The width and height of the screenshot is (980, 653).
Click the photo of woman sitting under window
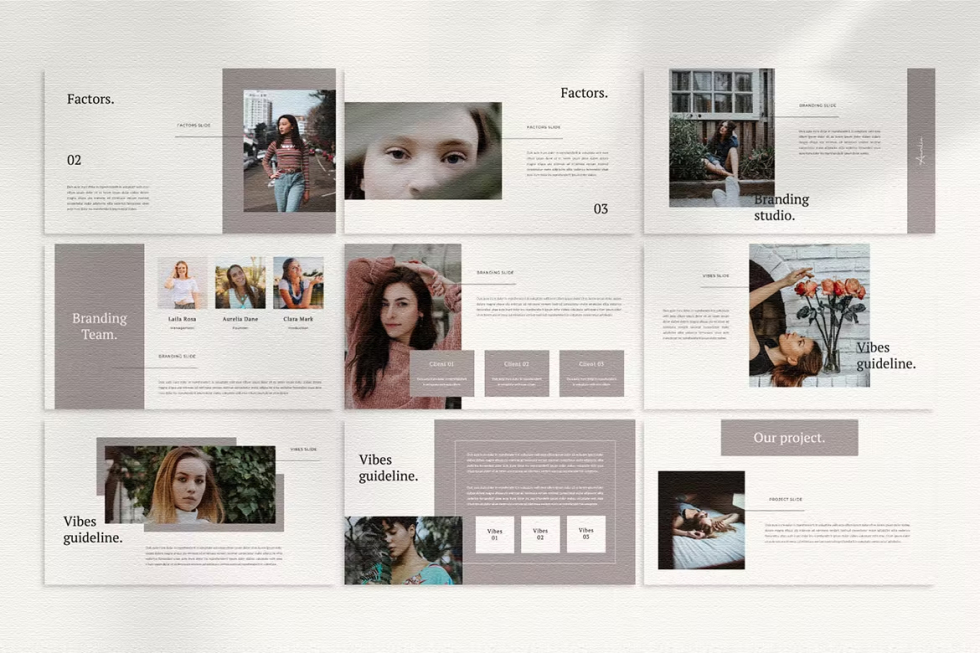point(722,137)
